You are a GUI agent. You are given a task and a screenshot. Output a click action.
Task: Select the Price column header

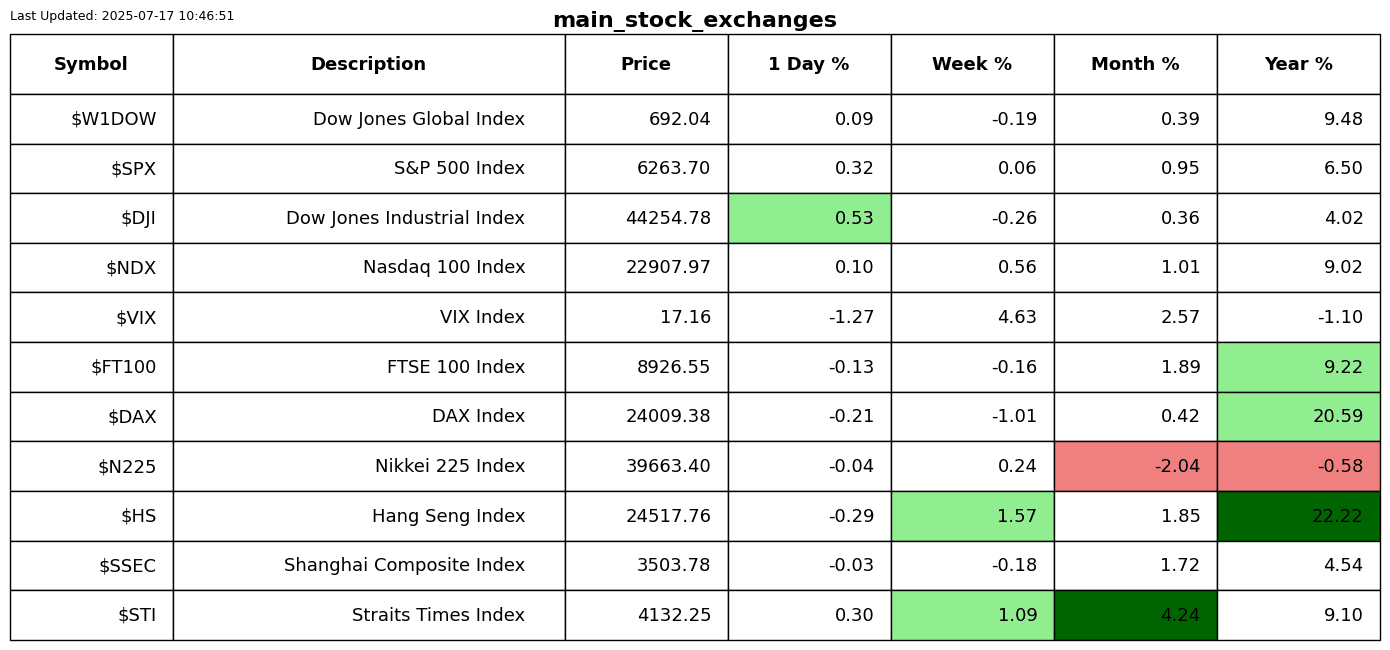[646, 65]
